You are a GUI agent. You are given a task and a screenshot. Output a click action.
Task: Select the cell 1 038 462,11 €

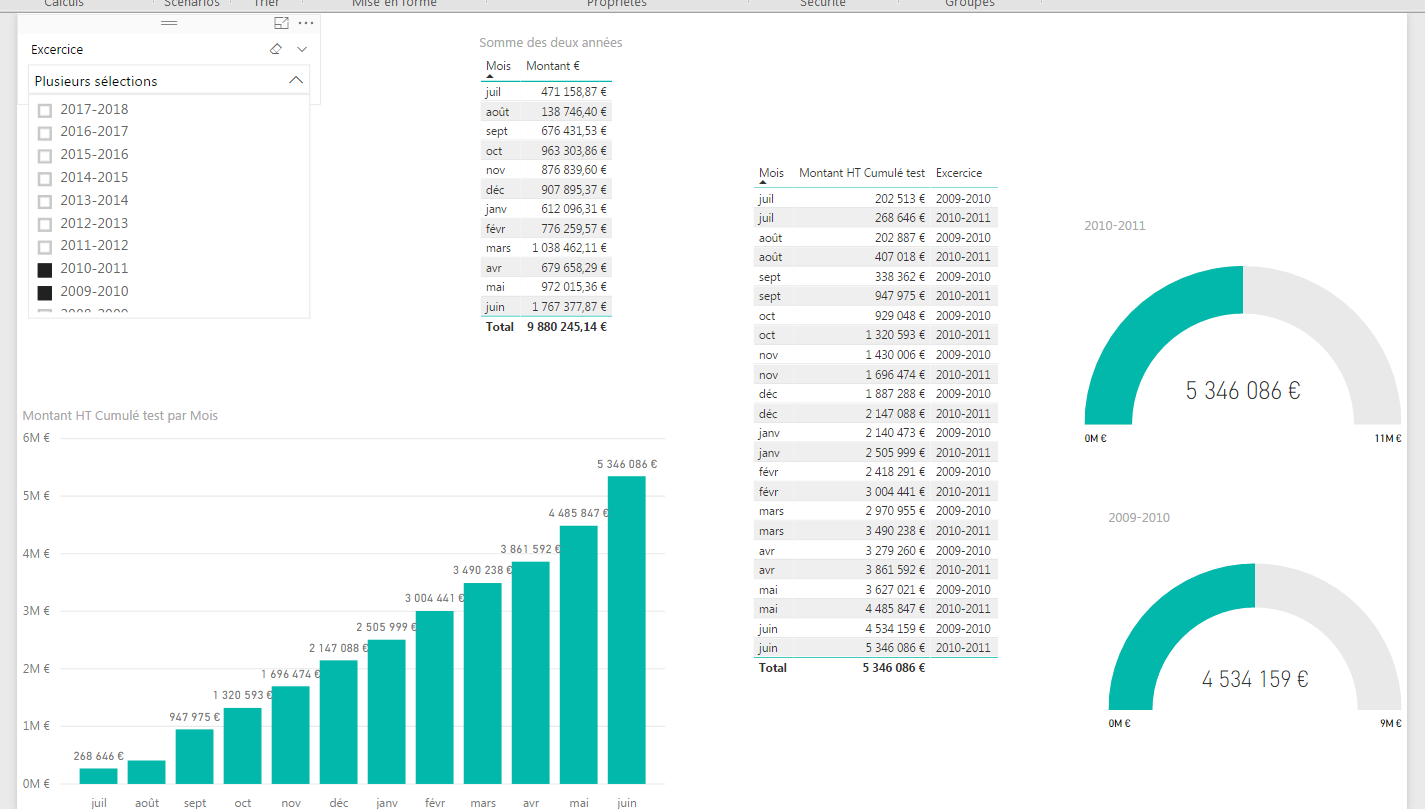click(569, 247)
